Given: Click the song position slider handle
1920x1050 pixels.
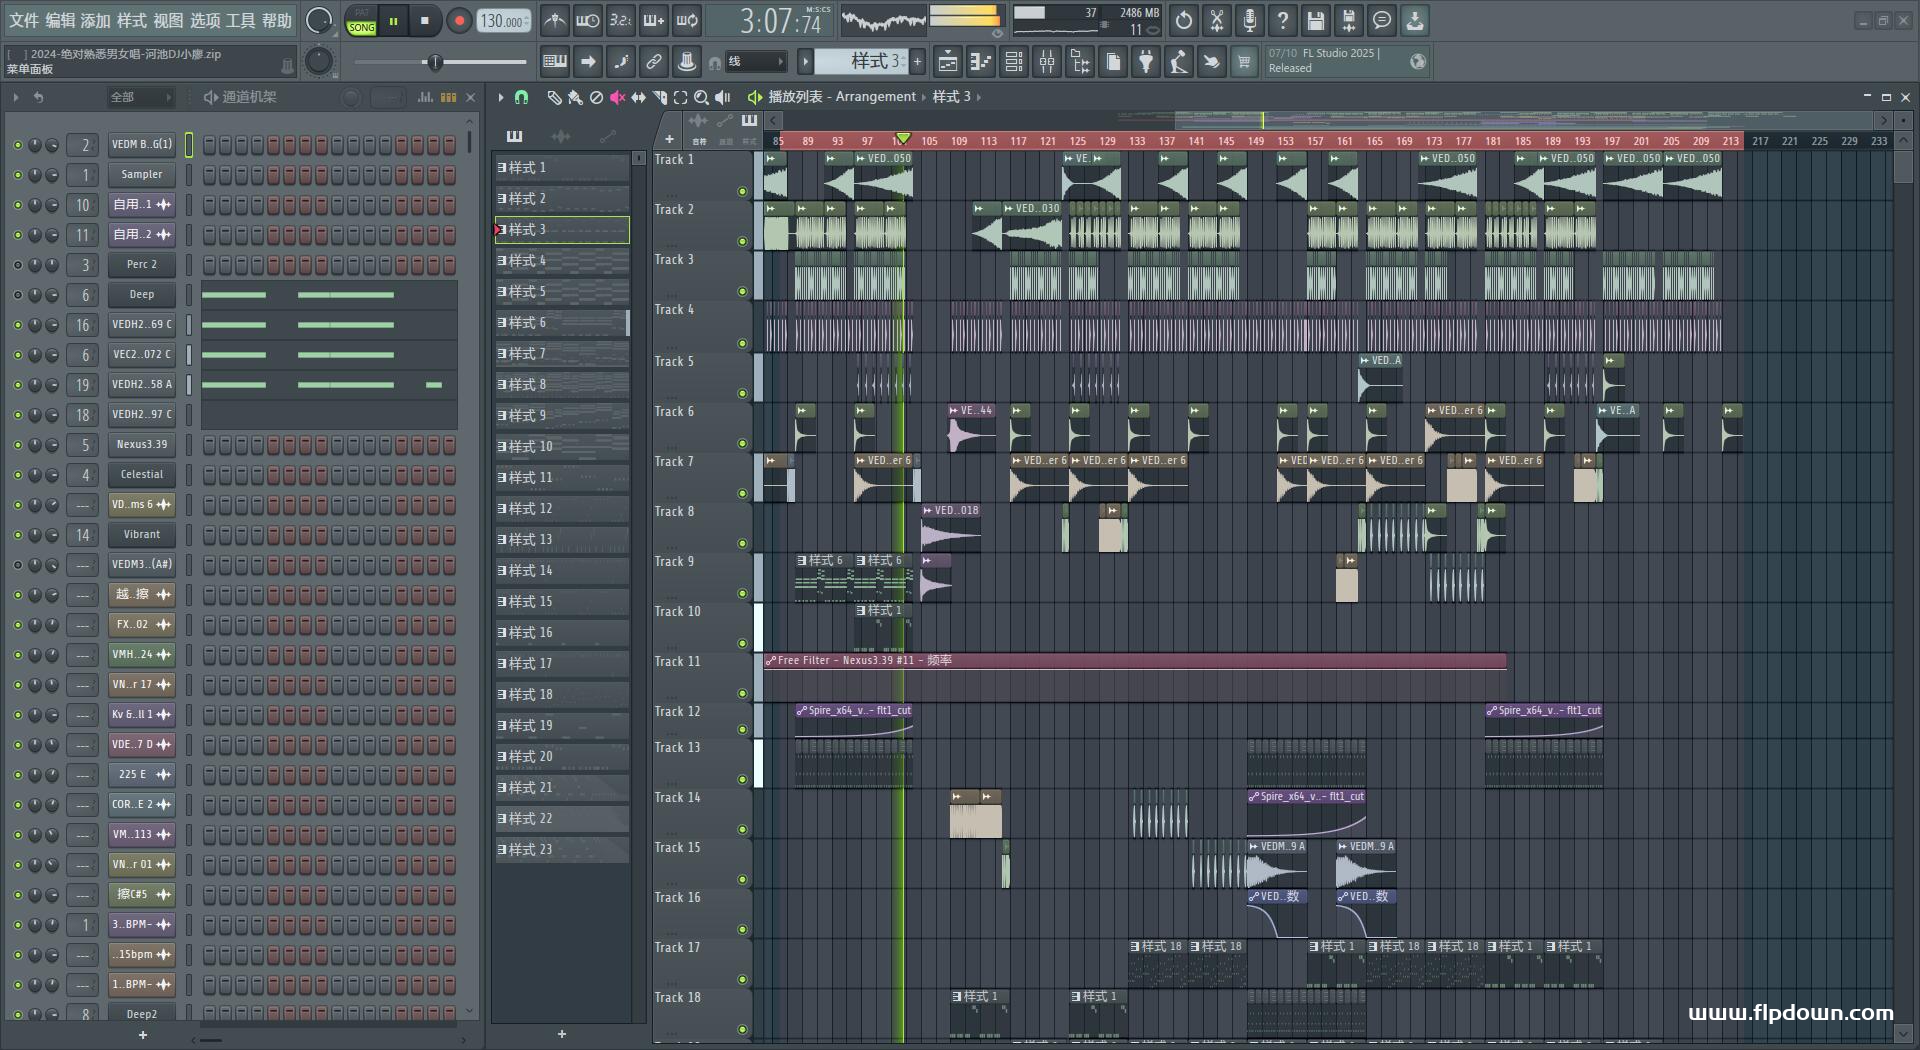Looking at the screenshot, I should click(434, 62).
